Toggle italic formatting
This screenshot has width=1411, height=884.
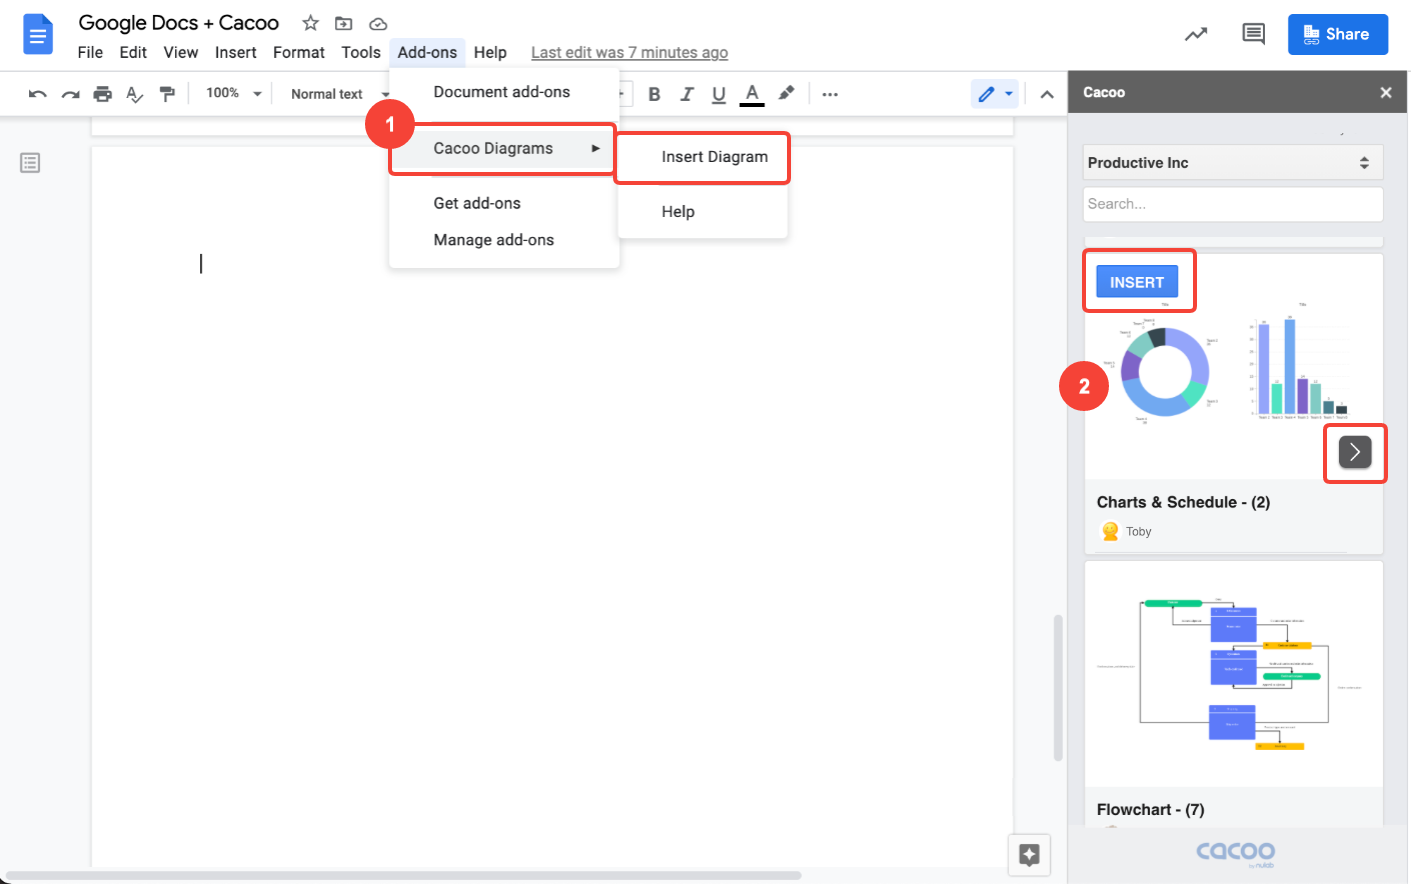[x=686, y=94]
